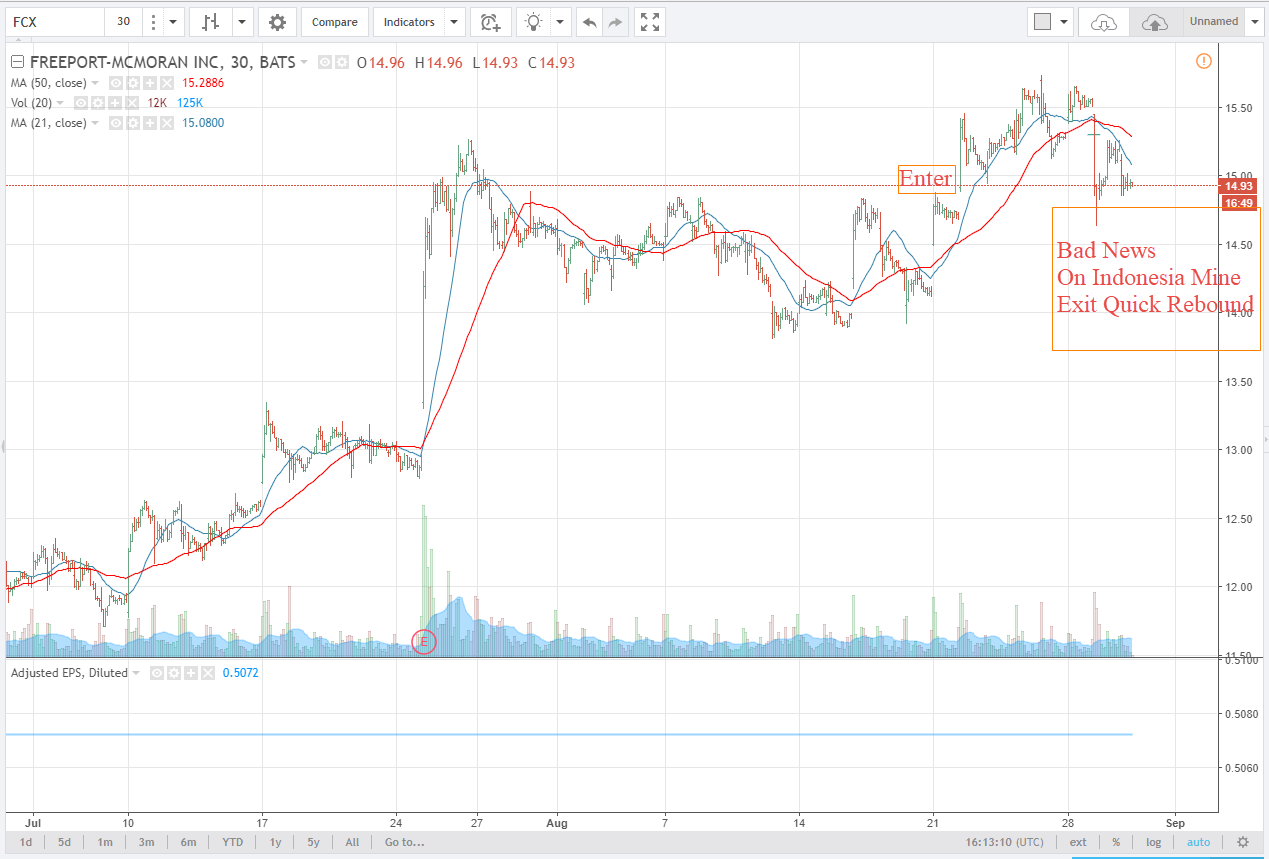Remove the Vol (20) indicator
The image size is (1269, 859).
[x=130, y=103]
